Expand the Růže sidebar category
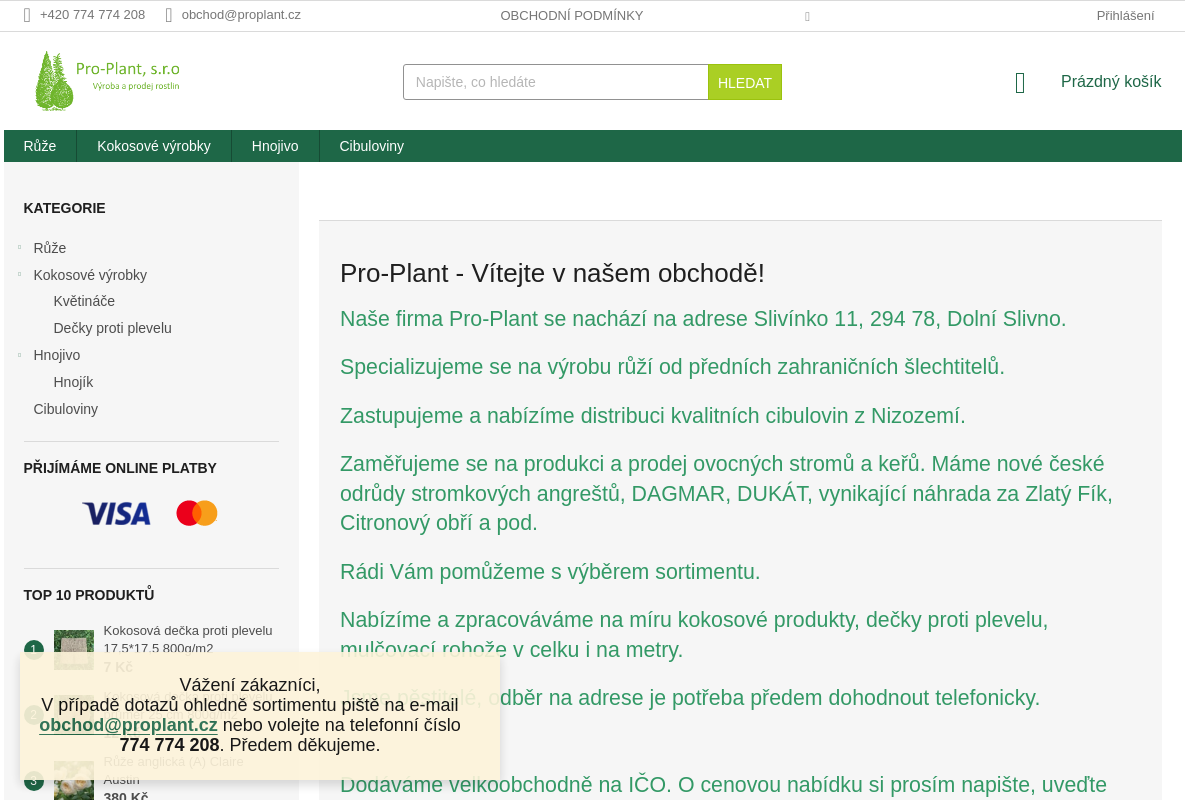Viewport: 1200px width, 800px height. tap(20, 248)
